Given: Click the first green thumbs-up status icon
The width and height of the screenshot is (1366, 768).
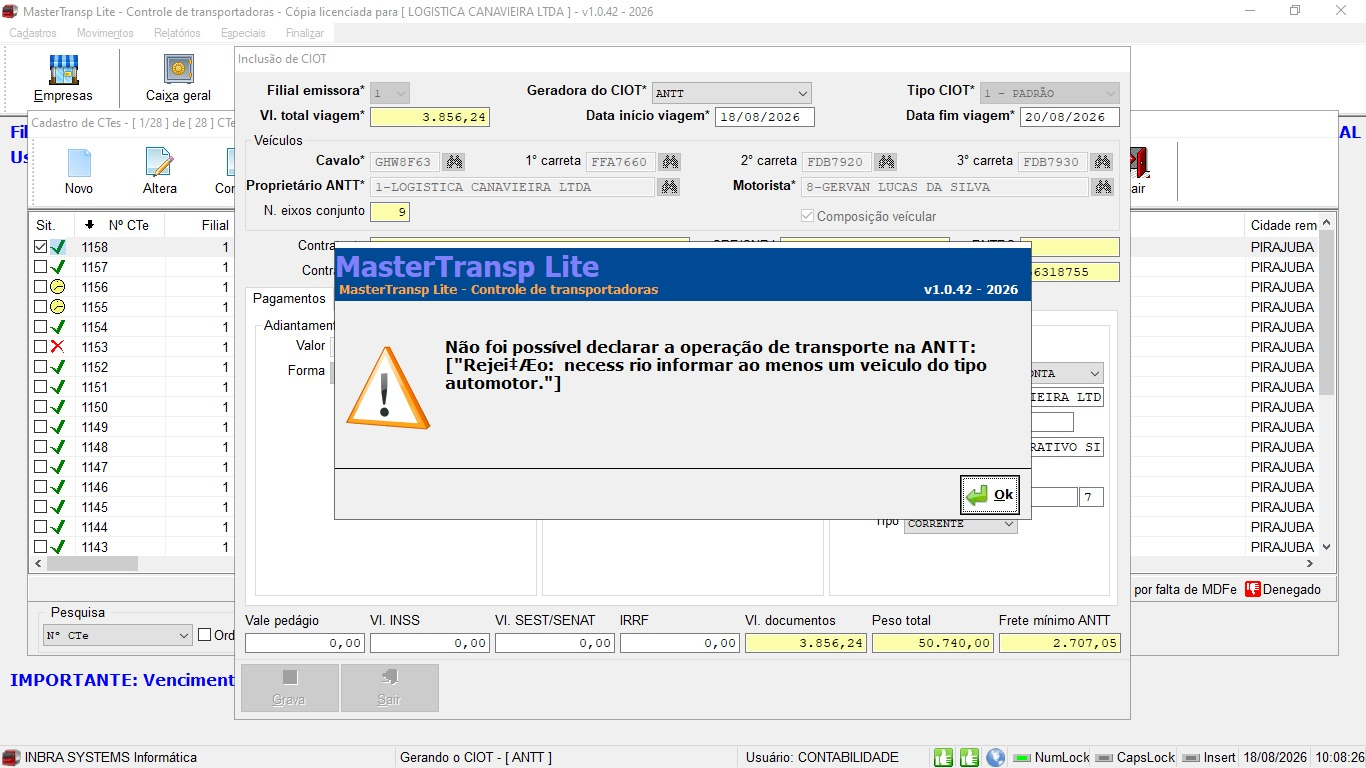Looking at the screenshot, I should (943, 757).
